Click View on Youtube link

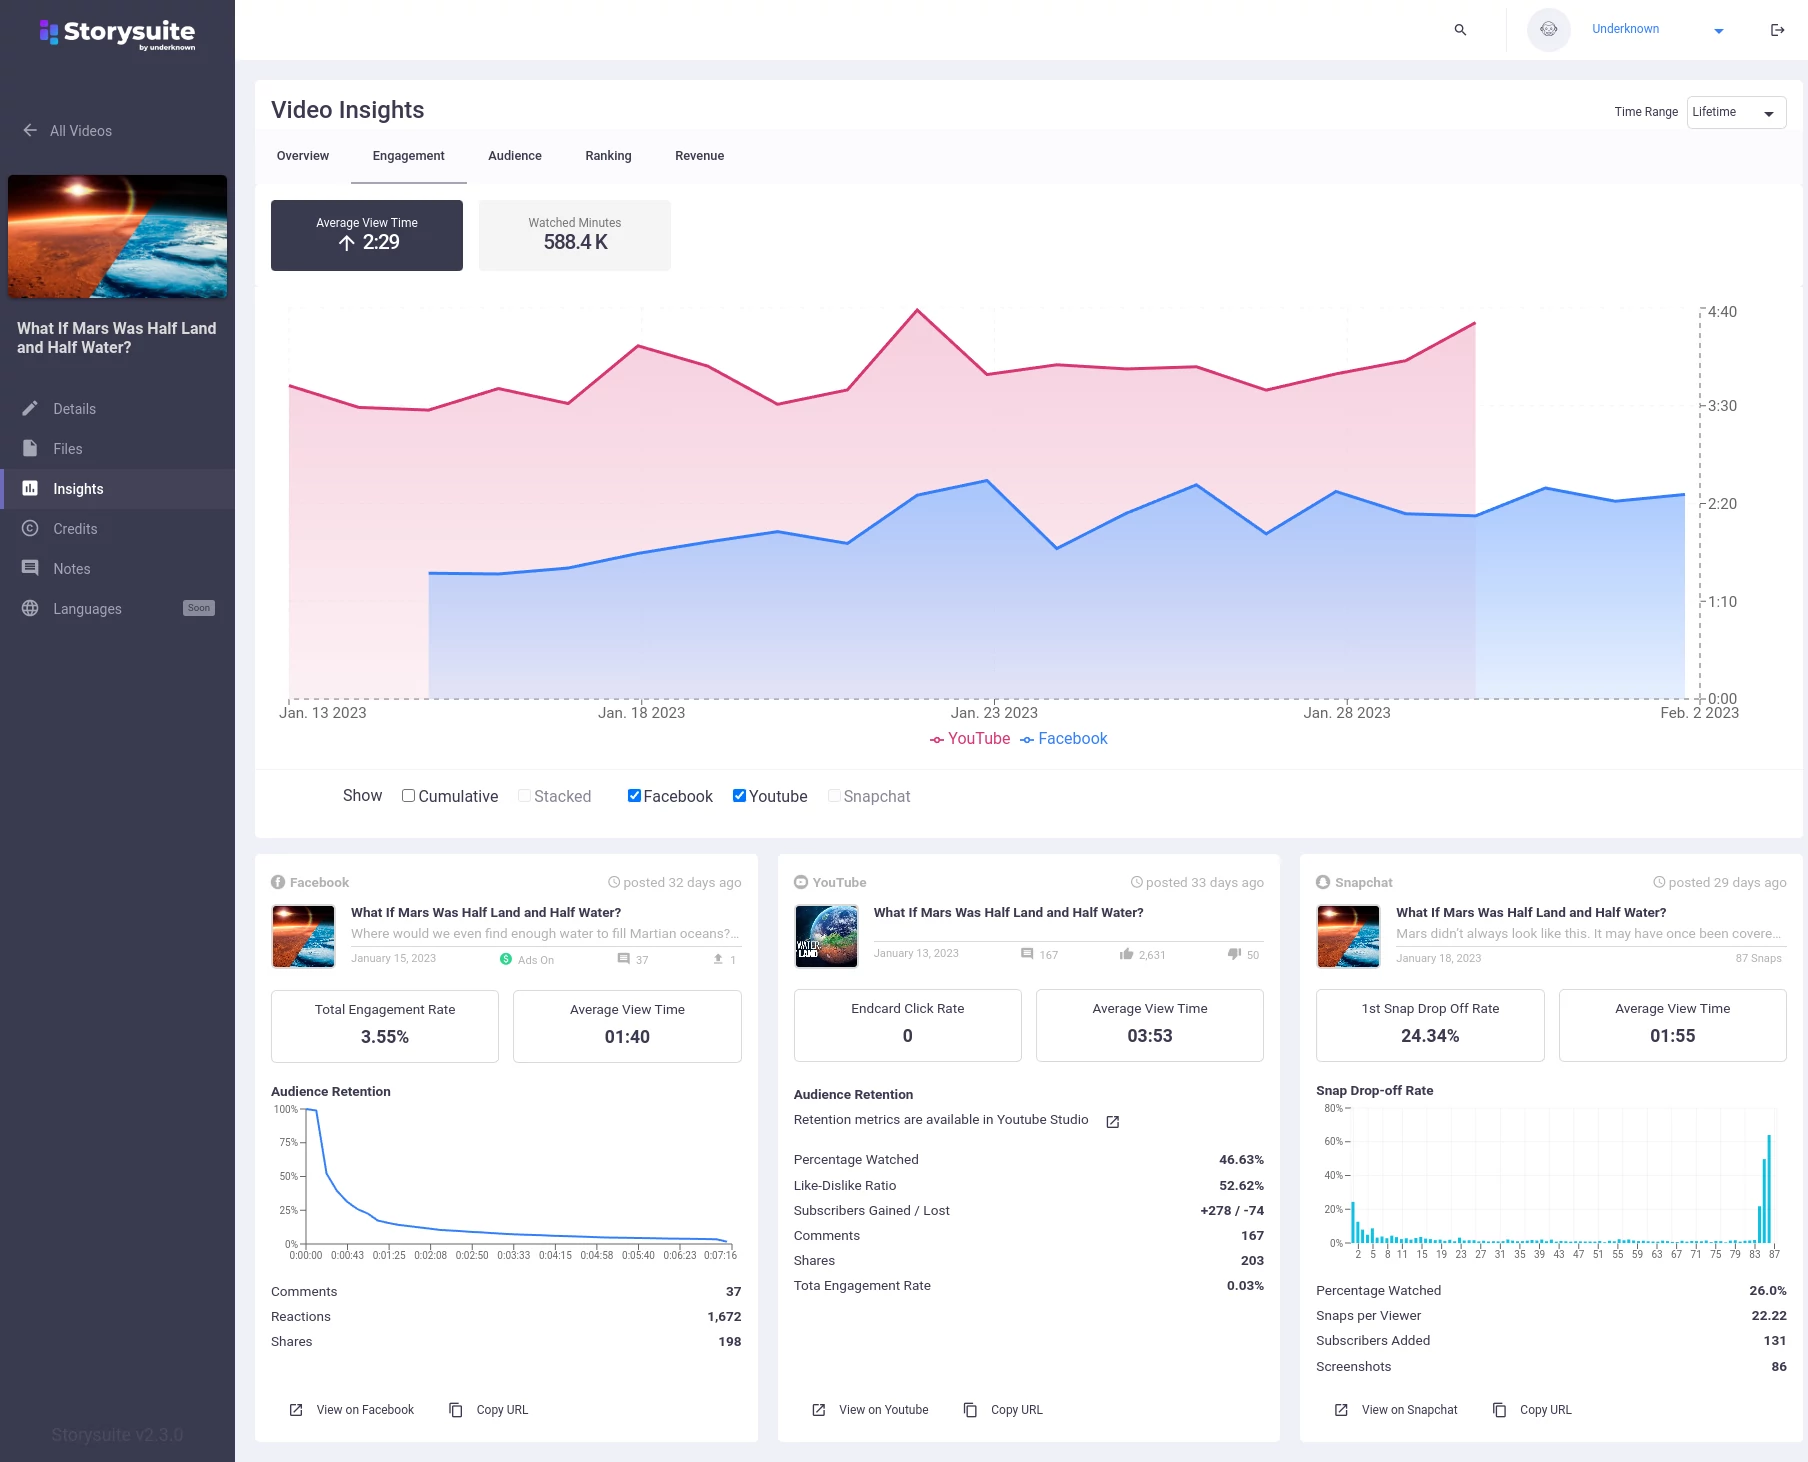(x=884, y=1410)
